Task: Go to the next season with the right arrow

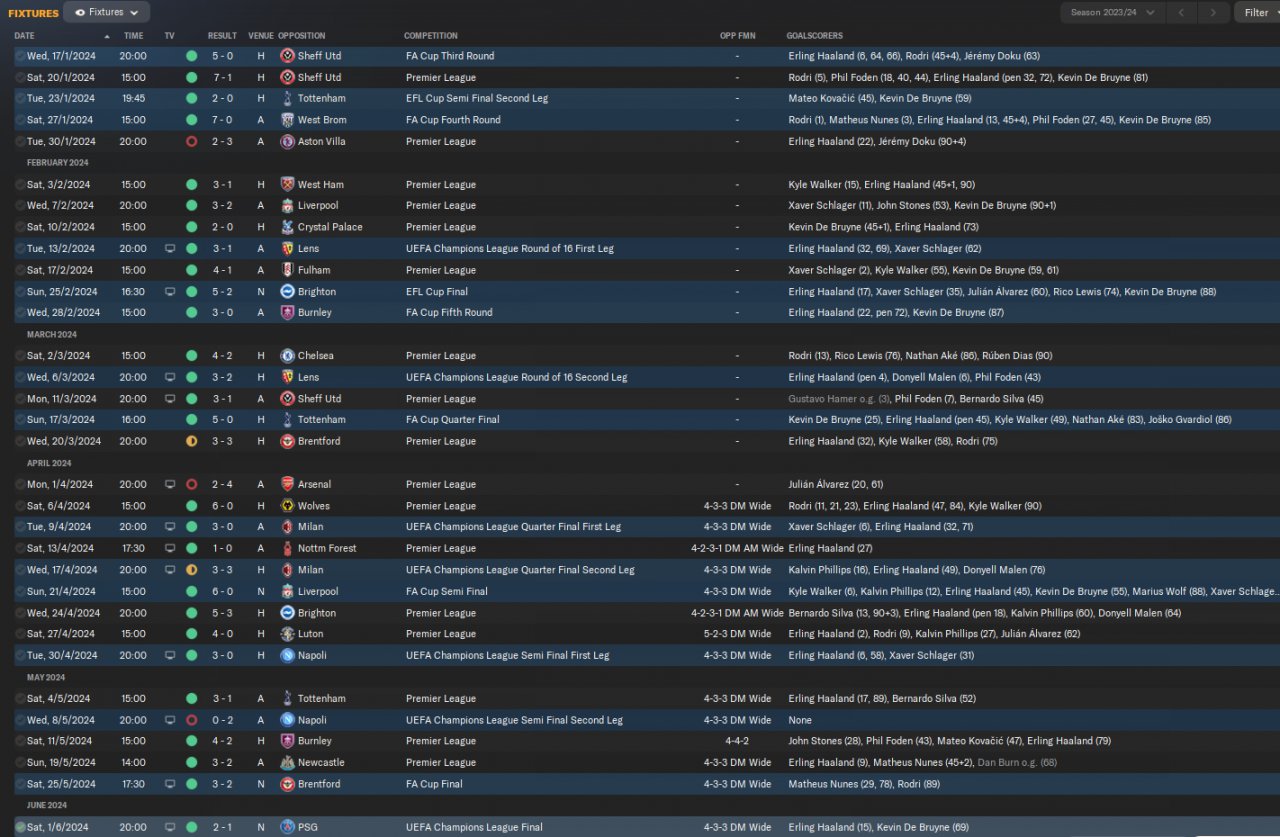Action: tap(1213, 13)
